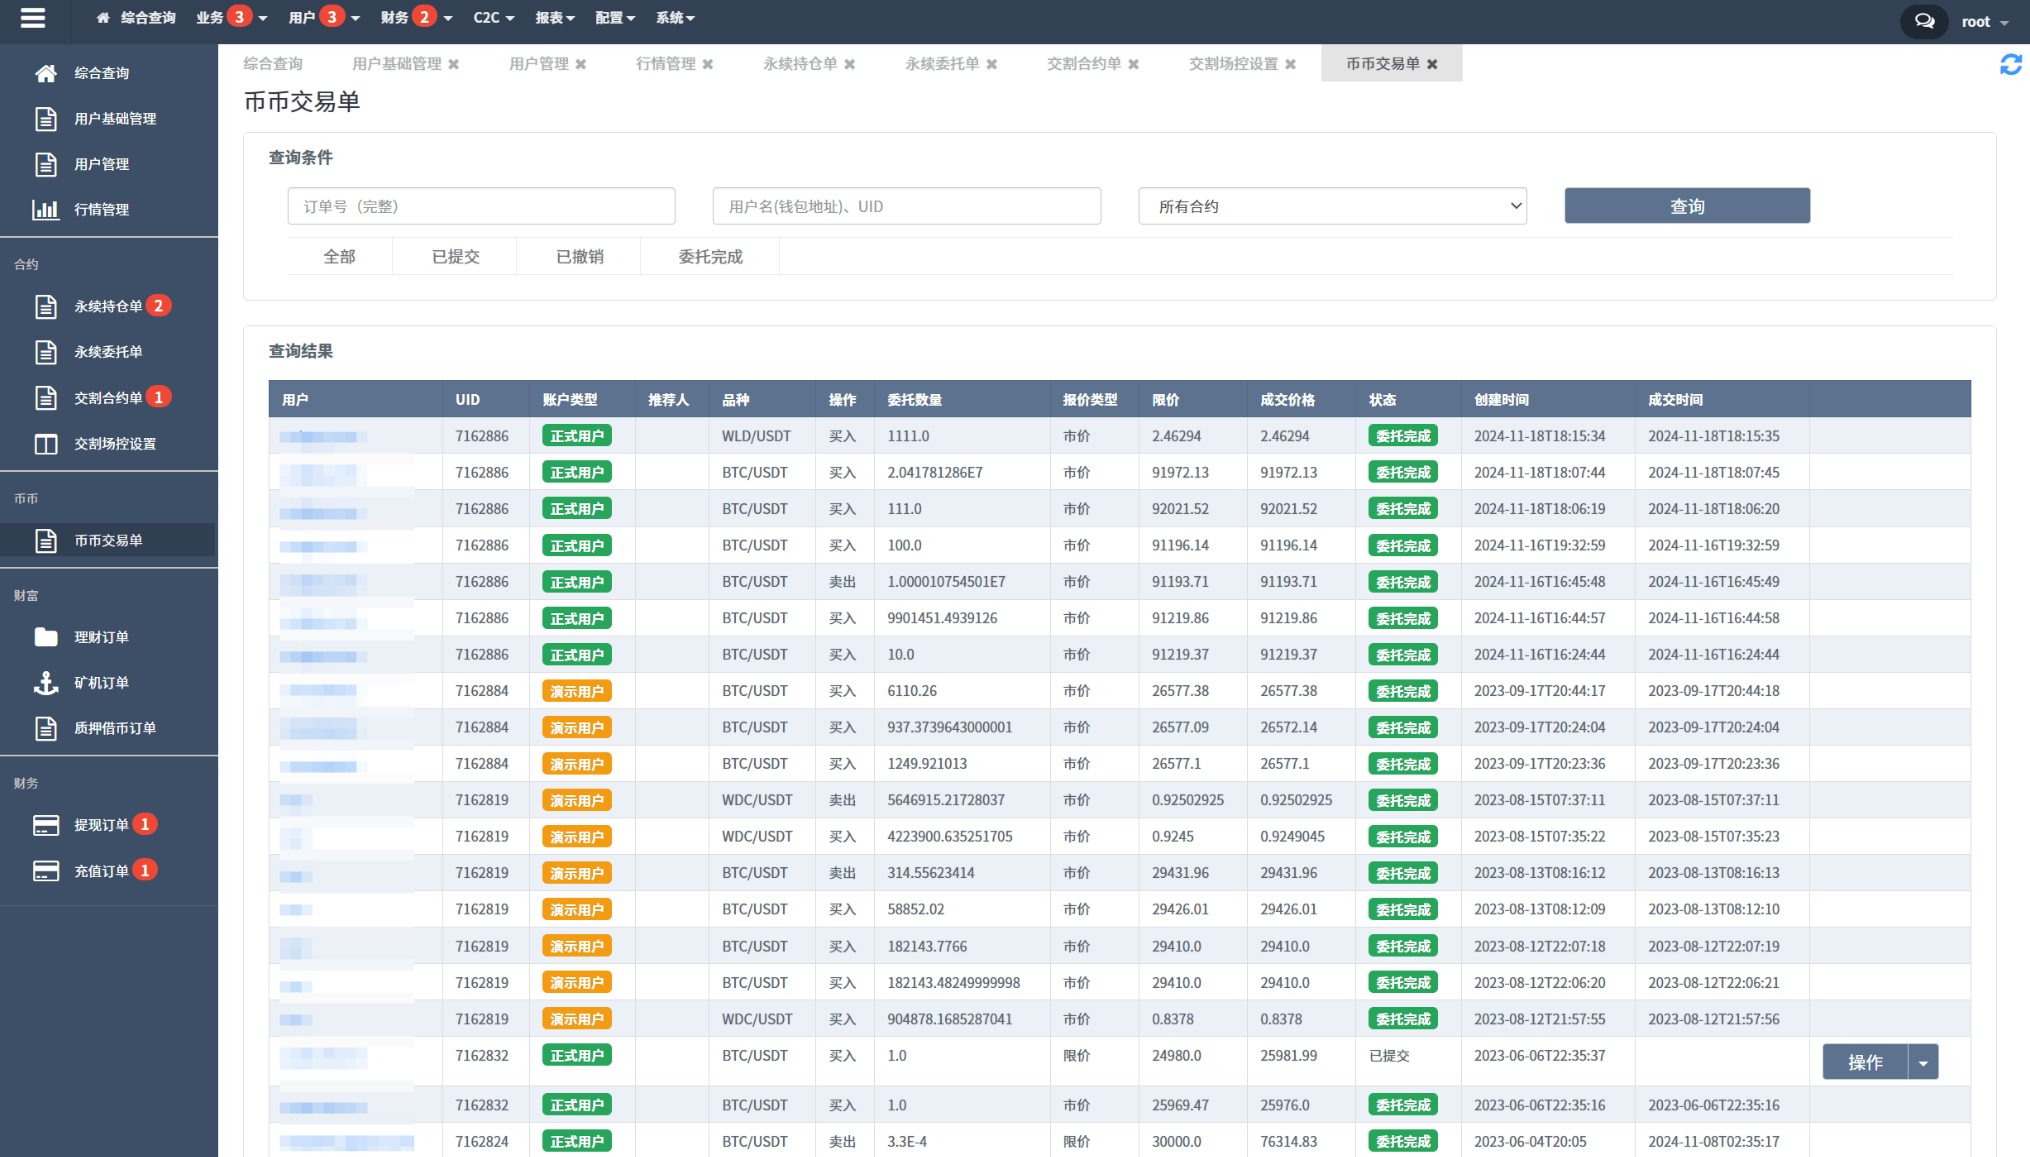Click the home icon for 综合查询 in sidebar
Screen dimensions: 2030x1157
(46, 73)
